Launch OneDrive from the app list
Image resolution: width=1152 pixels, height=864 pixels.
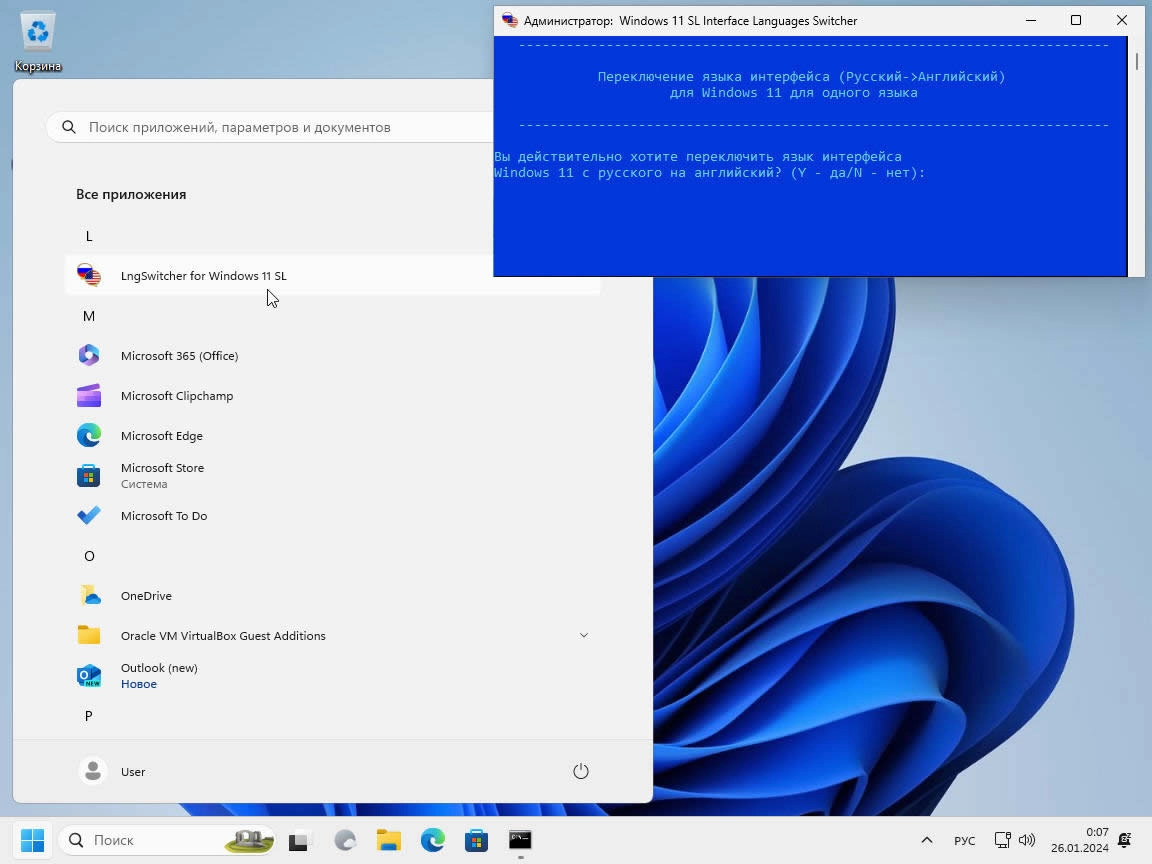(x=146, y=596)
